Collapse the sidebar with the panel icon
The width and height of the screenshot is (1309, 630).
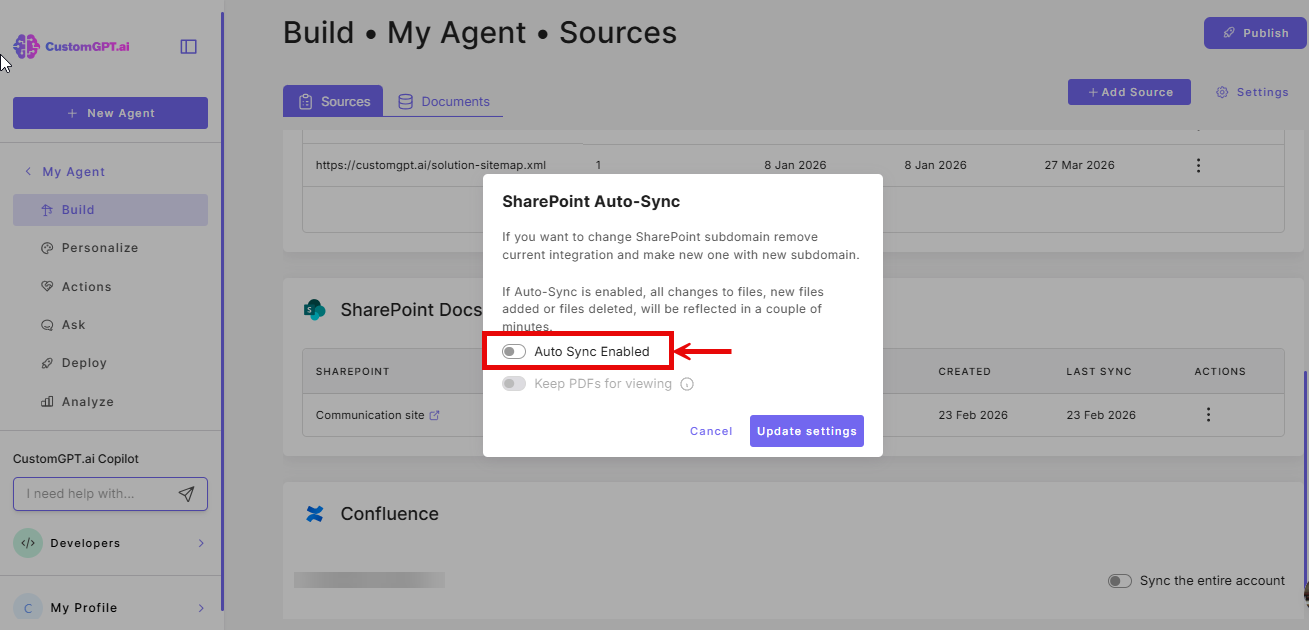[x=188, y=46]
